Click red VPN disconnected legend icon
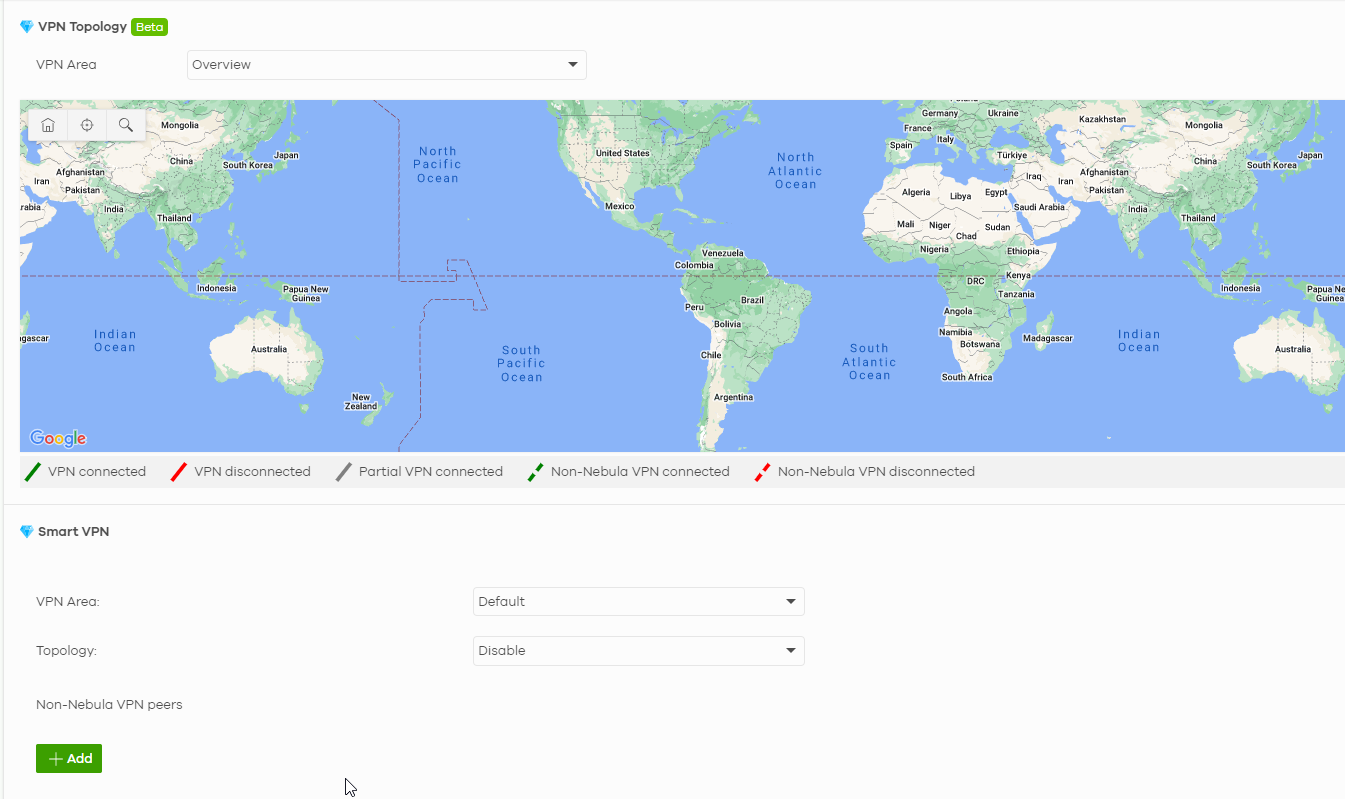The image size is (1345, 799). click(179, 472)
